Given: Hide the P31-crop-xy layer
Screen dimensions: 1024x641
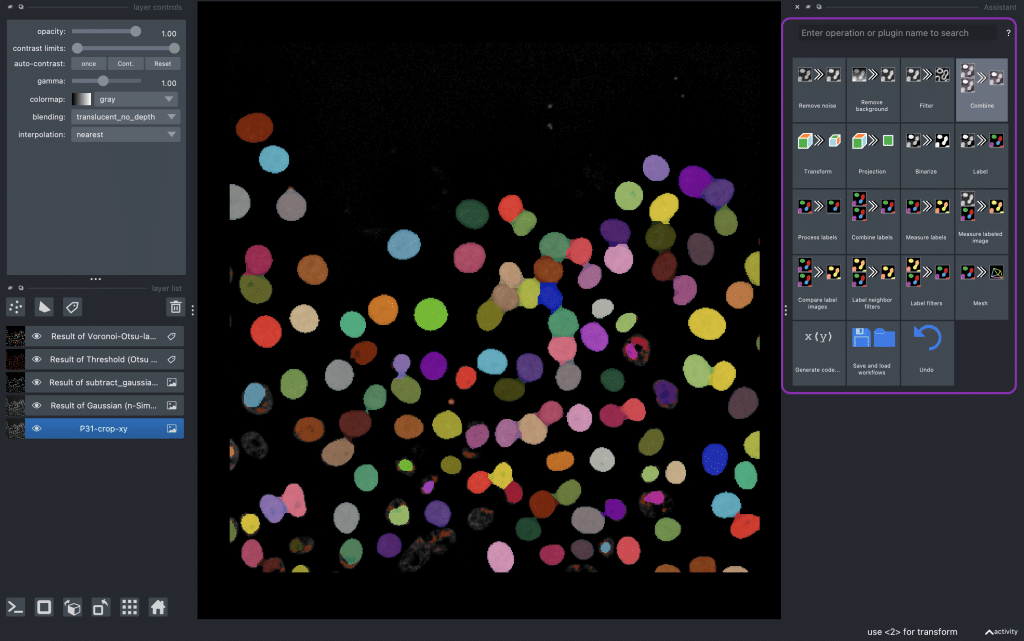Looking at the screenshot, I should (x=37, y=429).
